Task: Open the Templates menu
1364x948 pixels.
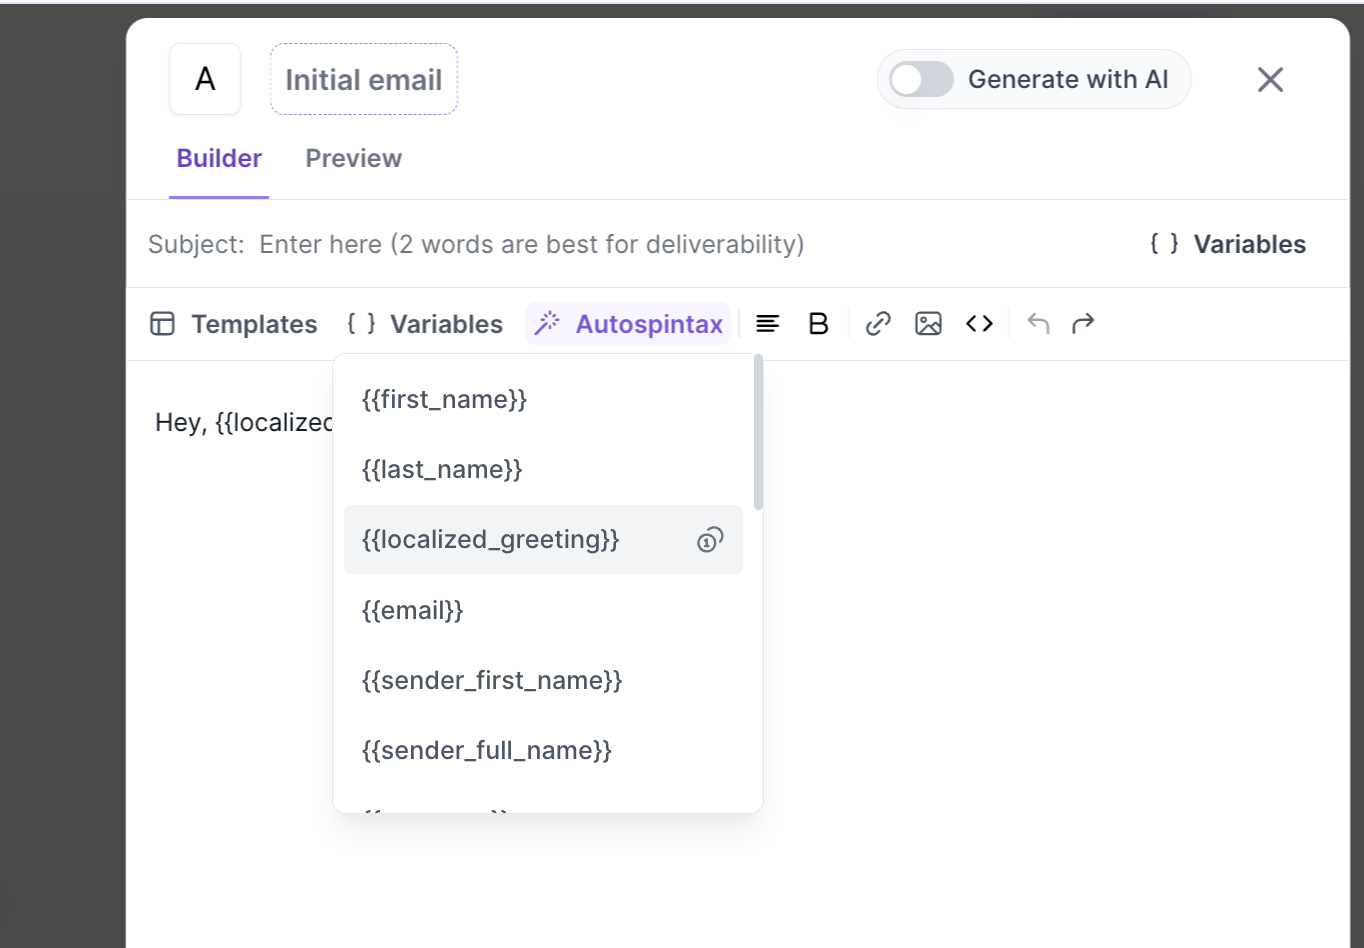Action: (x=234, y=324)
